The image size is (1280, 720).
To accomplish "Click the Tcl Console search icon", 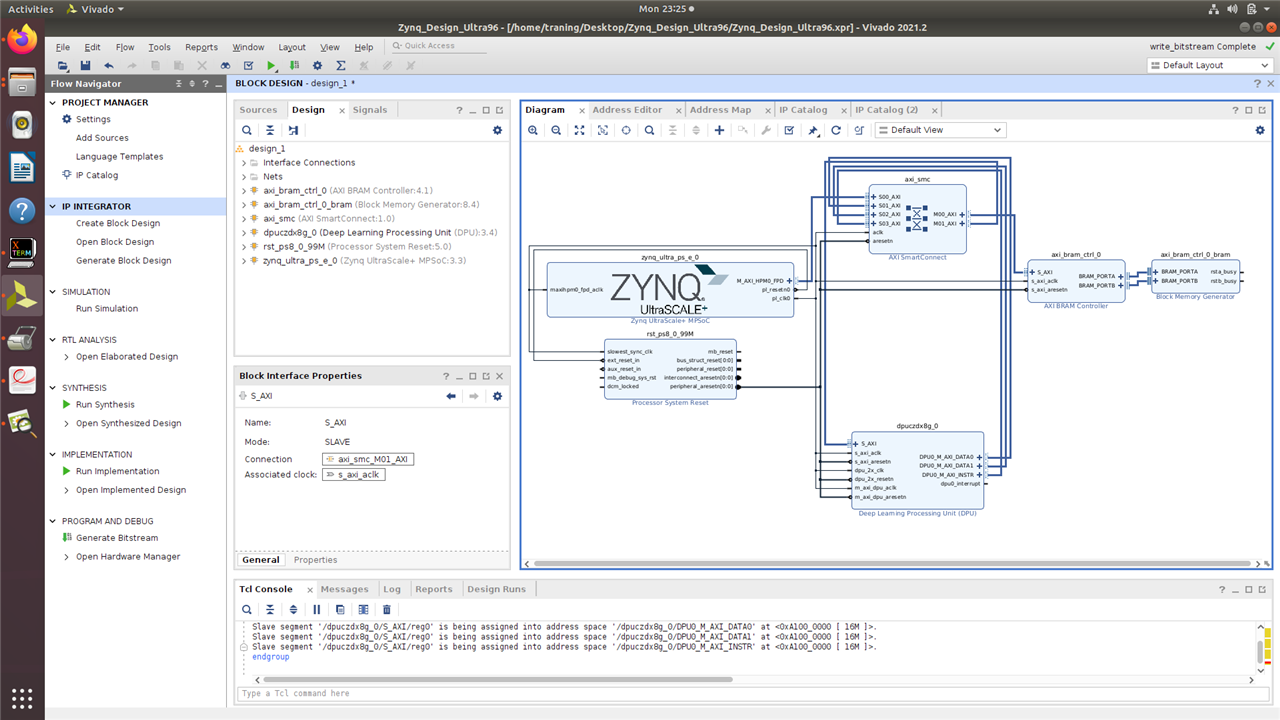I will click(x=247, y=609).
